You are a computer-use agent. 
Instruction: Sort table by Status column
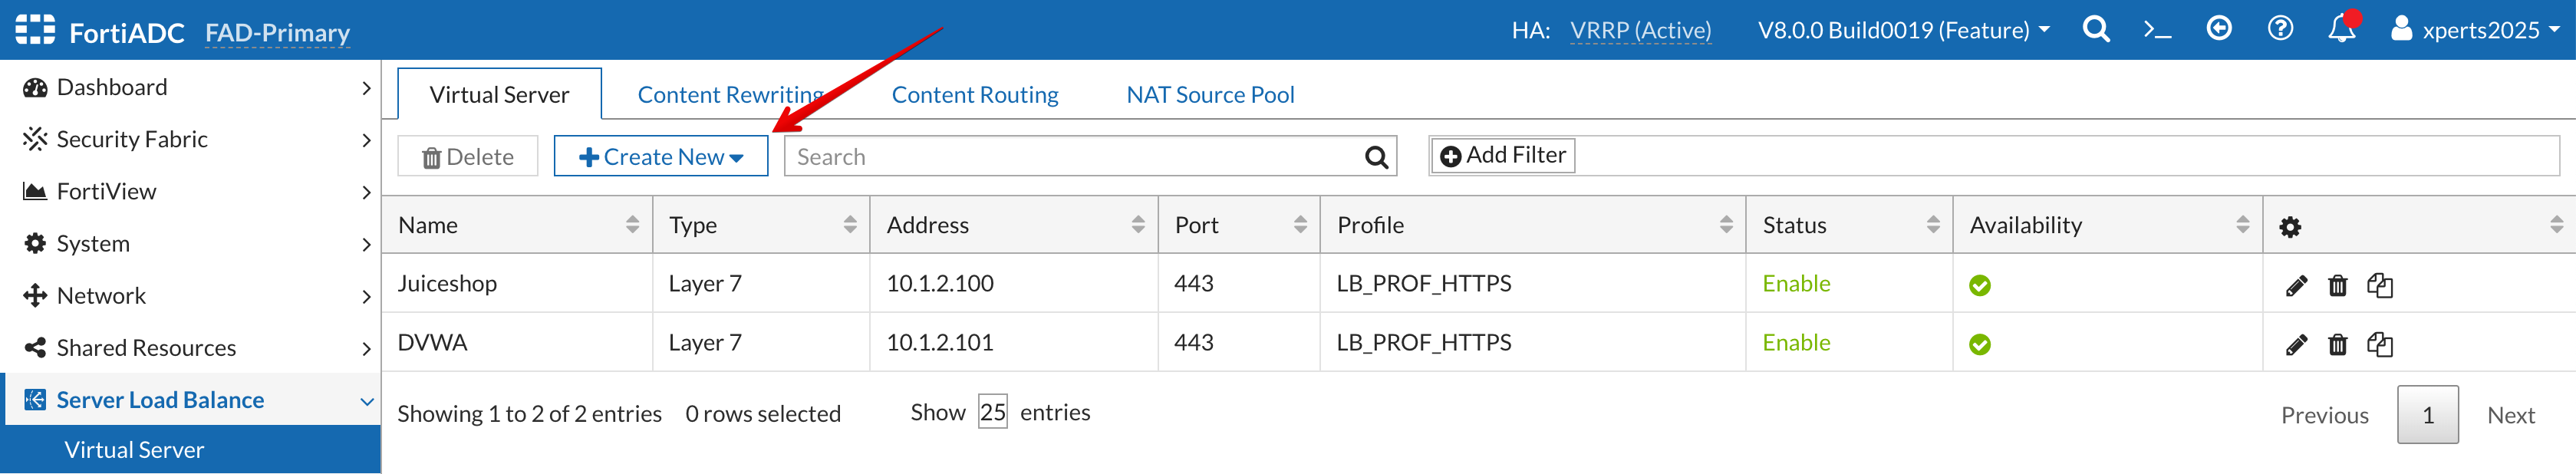coord(1850,224)
